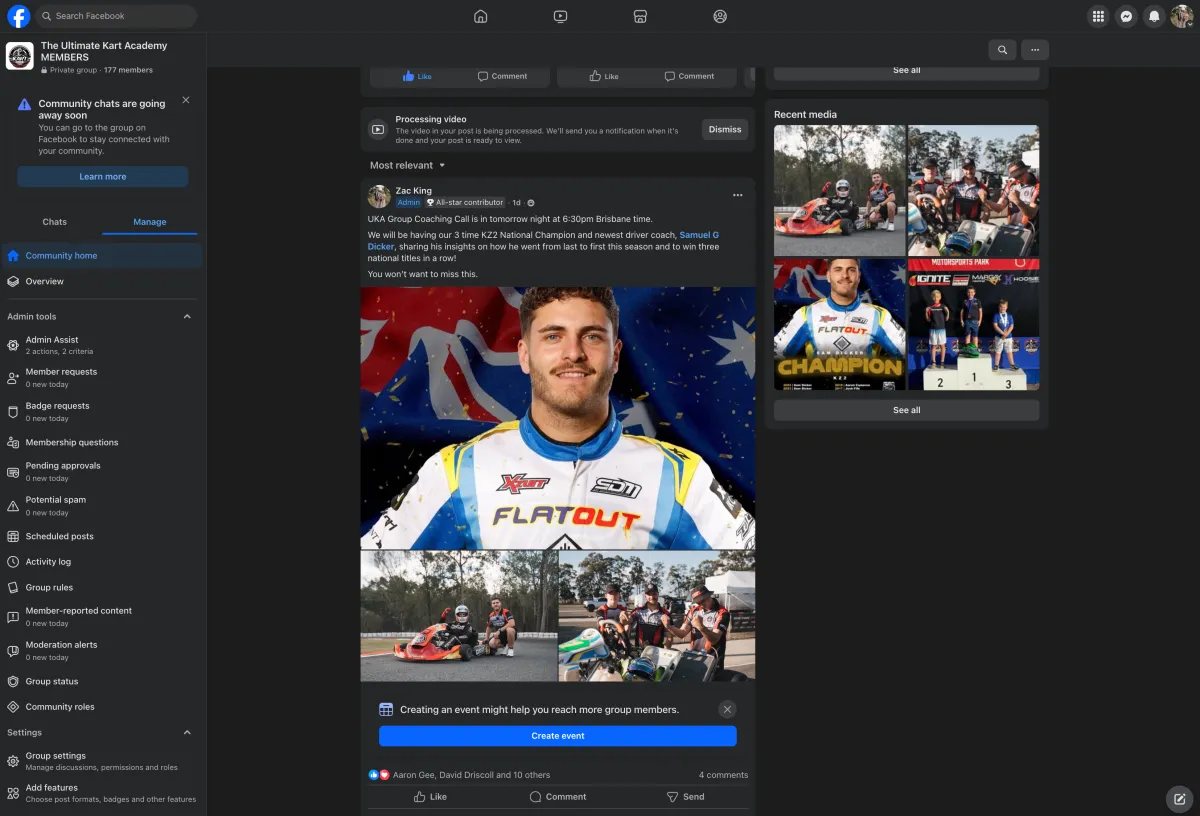Screen dimensions: 1200x816
Task: Collapse the Settings section
Action: pos(187,733)
